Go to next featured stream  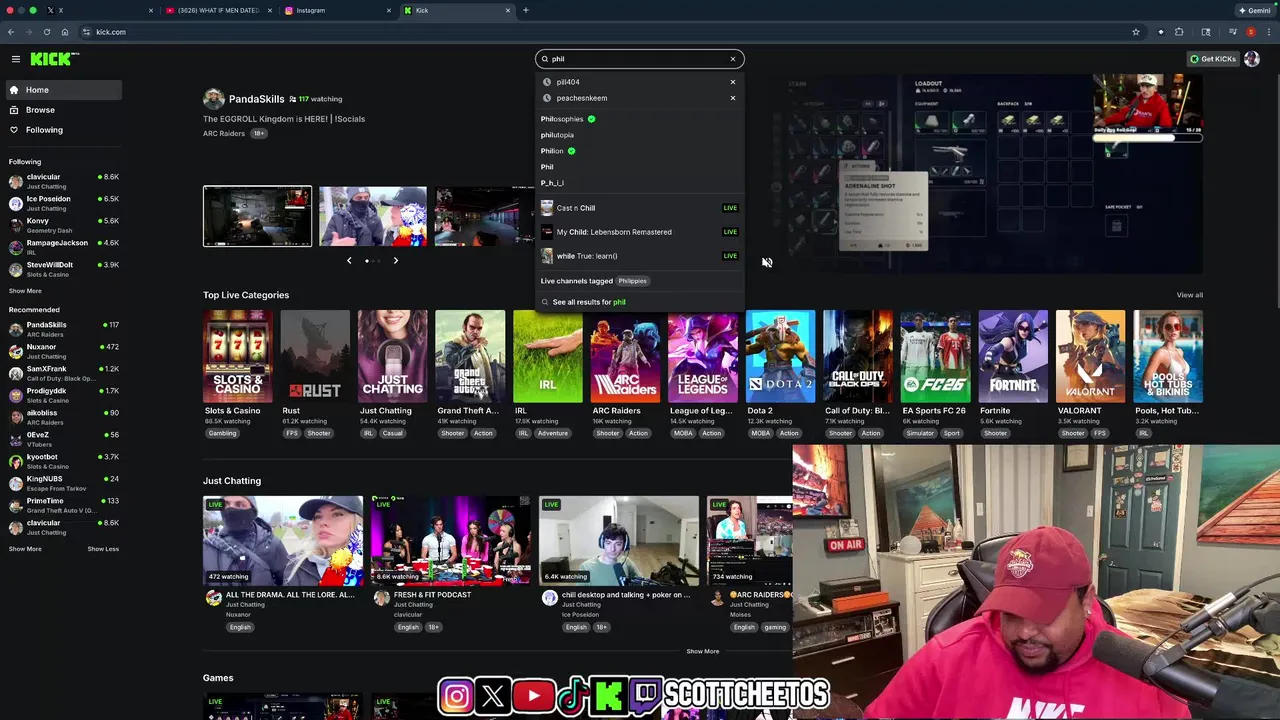pyautogui.click(x=395, y=261)
